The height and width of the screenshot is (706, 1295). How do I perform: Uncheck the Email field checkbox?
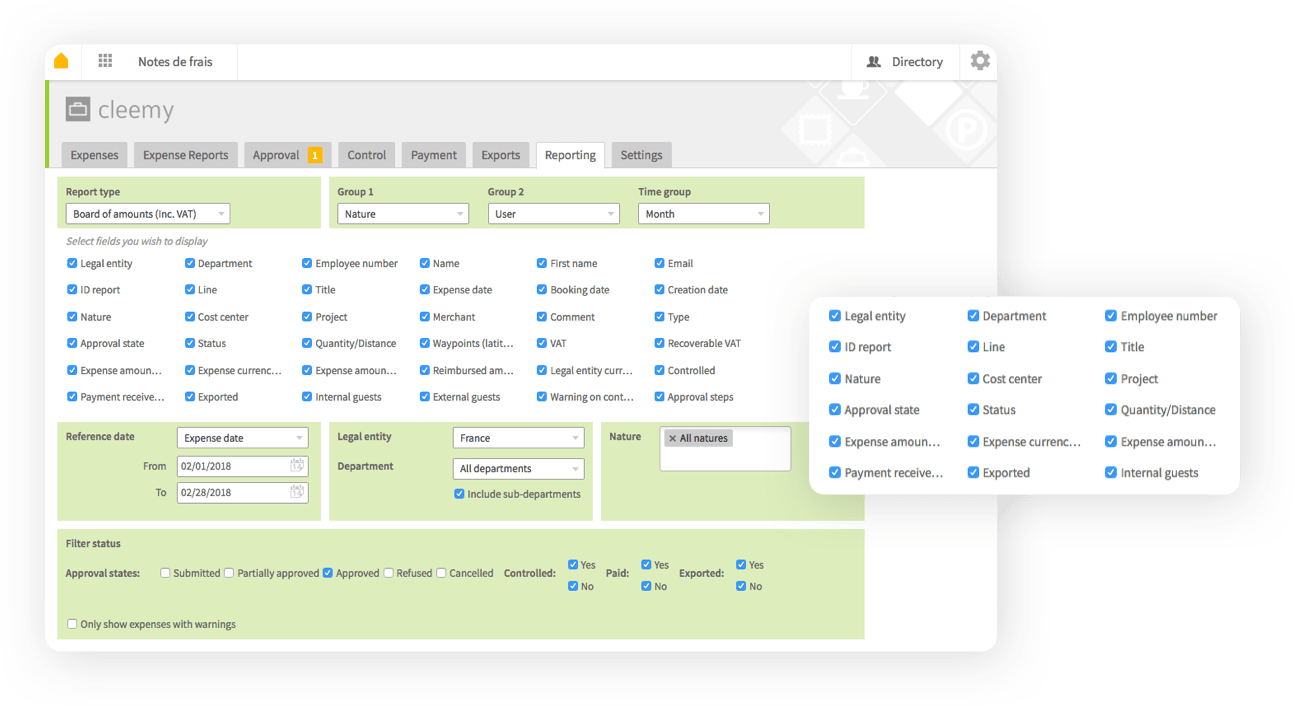click(659, 263)
